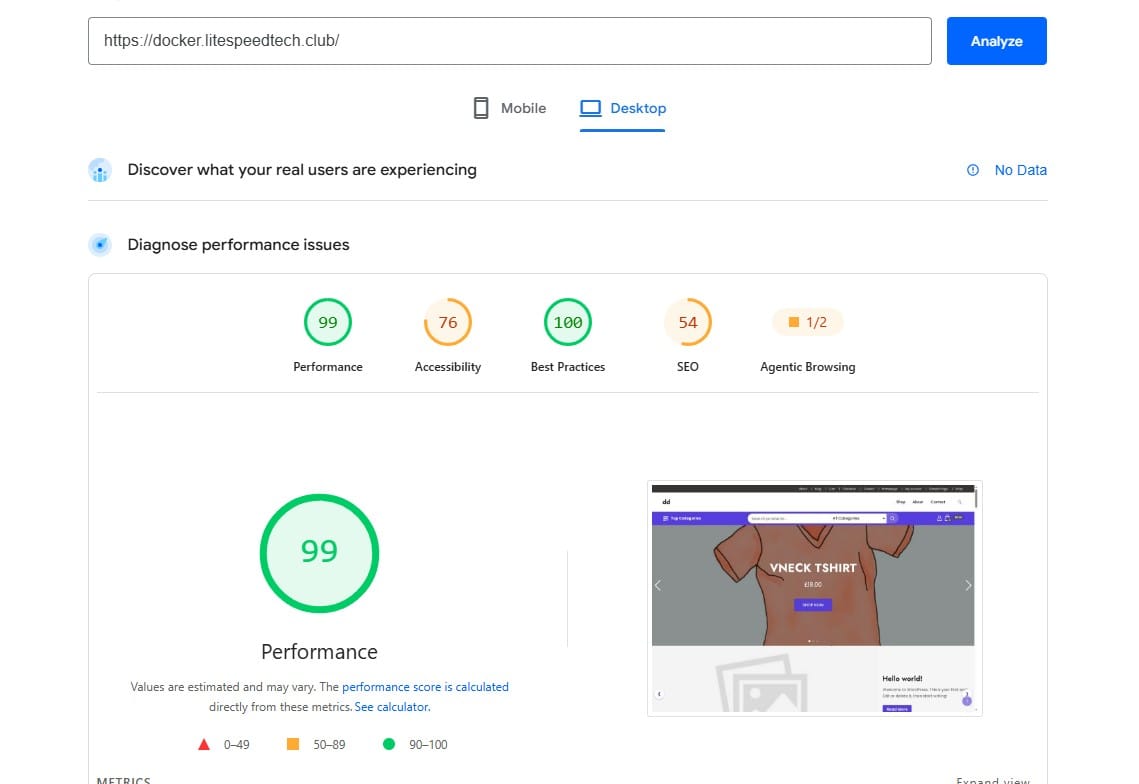This screenshot has width=1139, height=784.
Task: Click the Diagnose performance issues icon
Action: coord(100,245)
